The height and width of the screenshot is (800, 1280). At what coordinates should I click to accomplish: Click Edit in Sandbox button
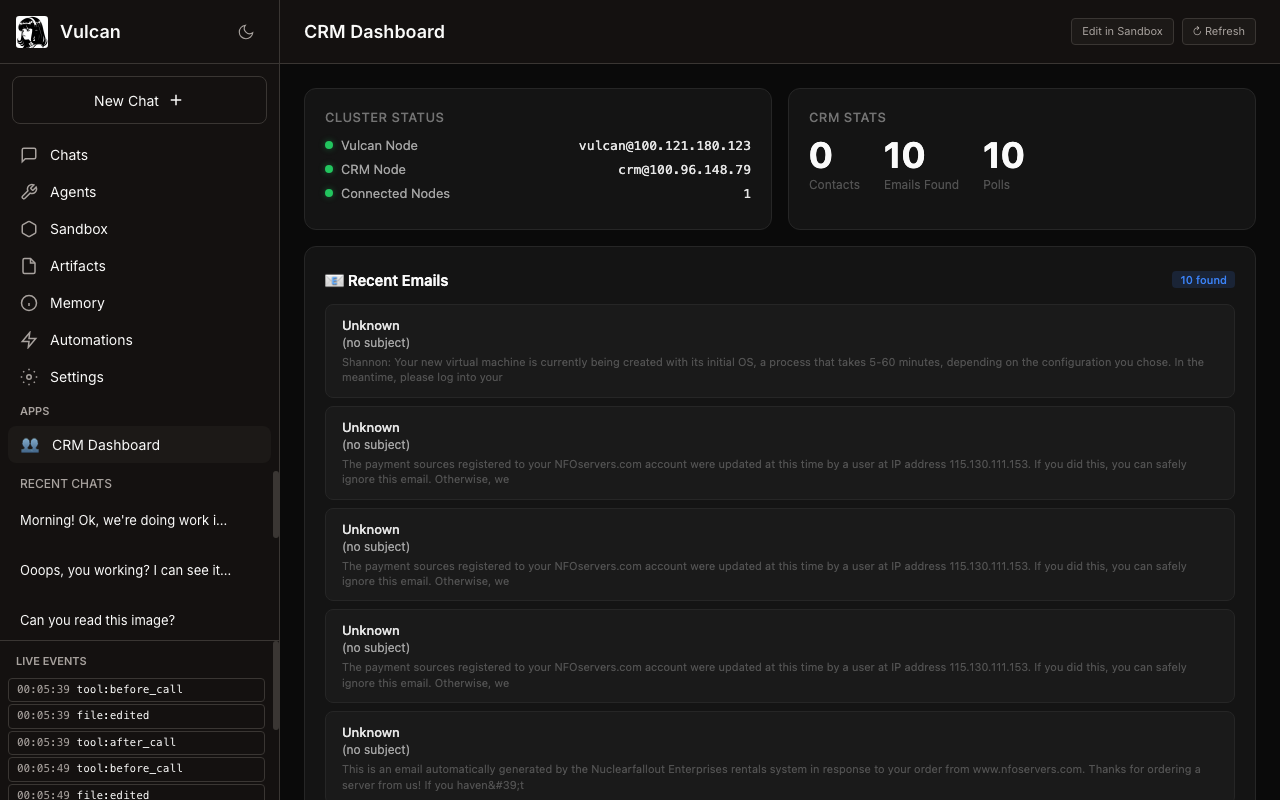[1122, 31]
